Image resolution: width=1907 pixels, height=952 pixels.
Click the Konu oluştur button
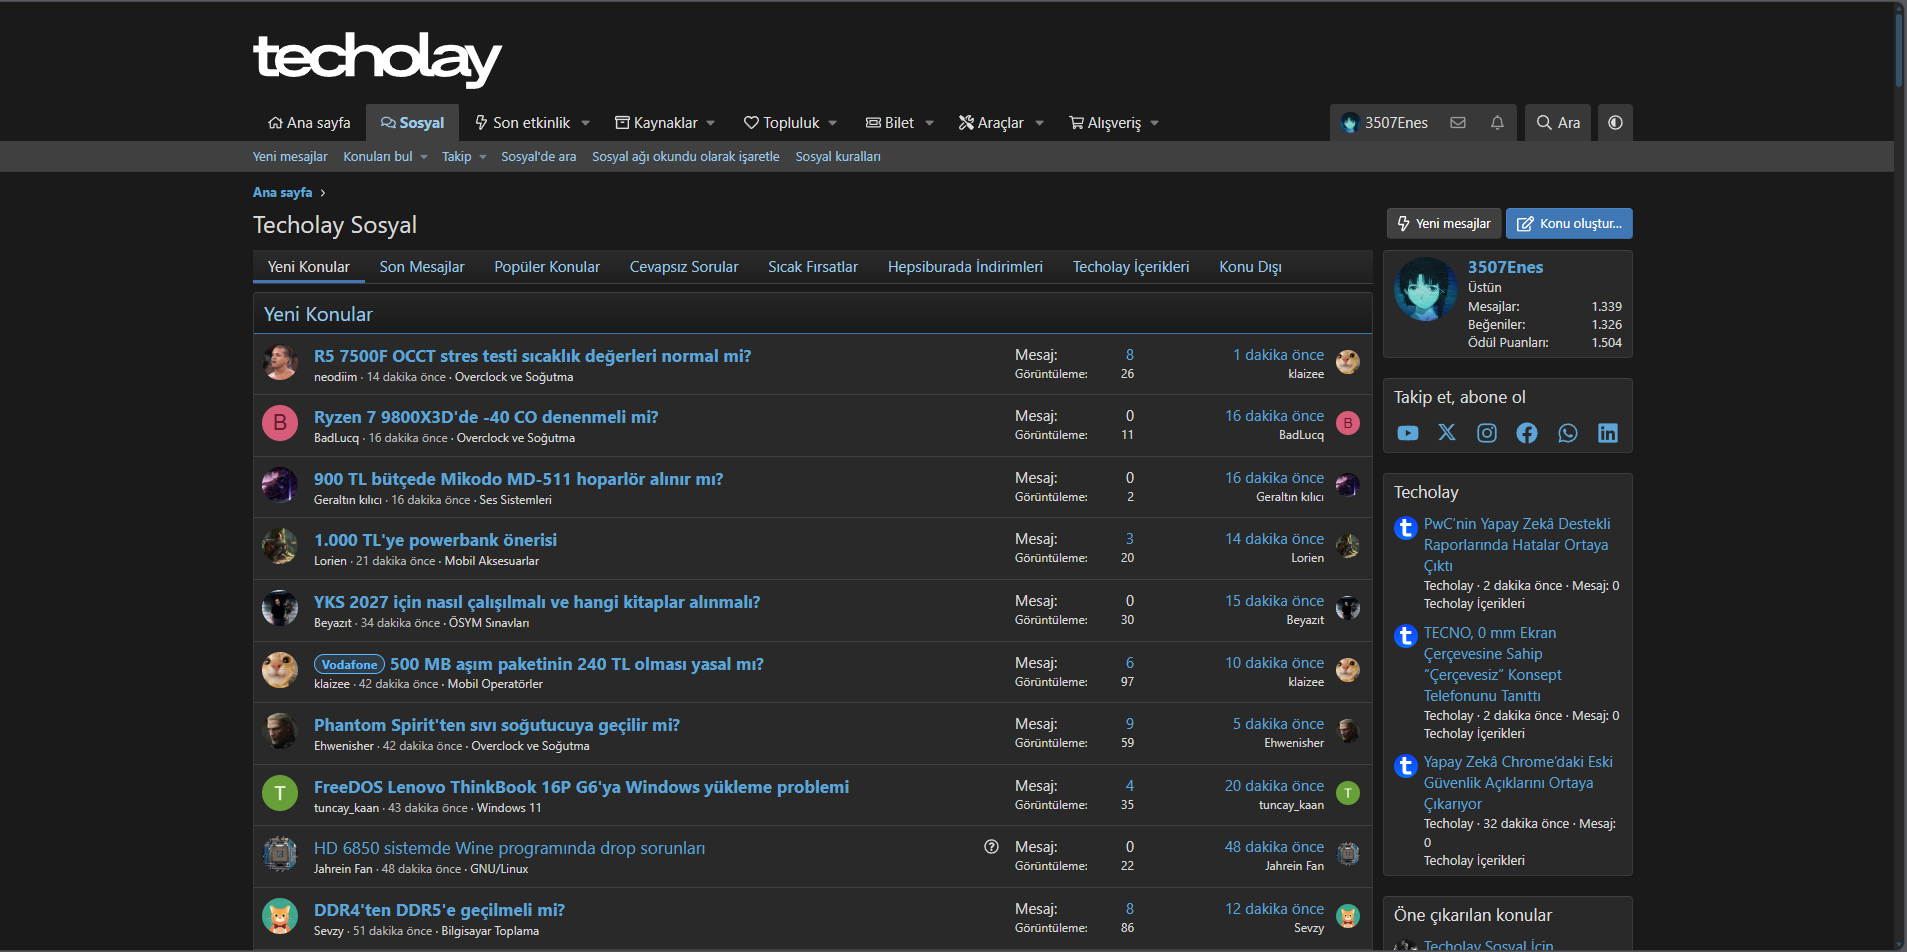point(1569,224)
